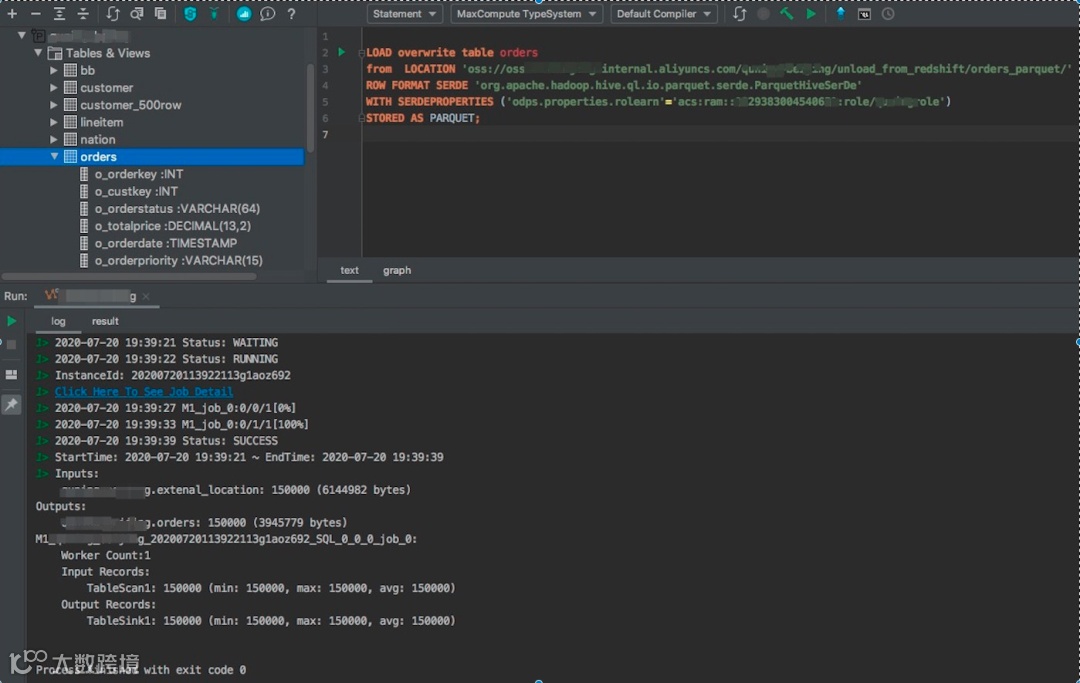Switch to the result tab

[x=105, y=321]
